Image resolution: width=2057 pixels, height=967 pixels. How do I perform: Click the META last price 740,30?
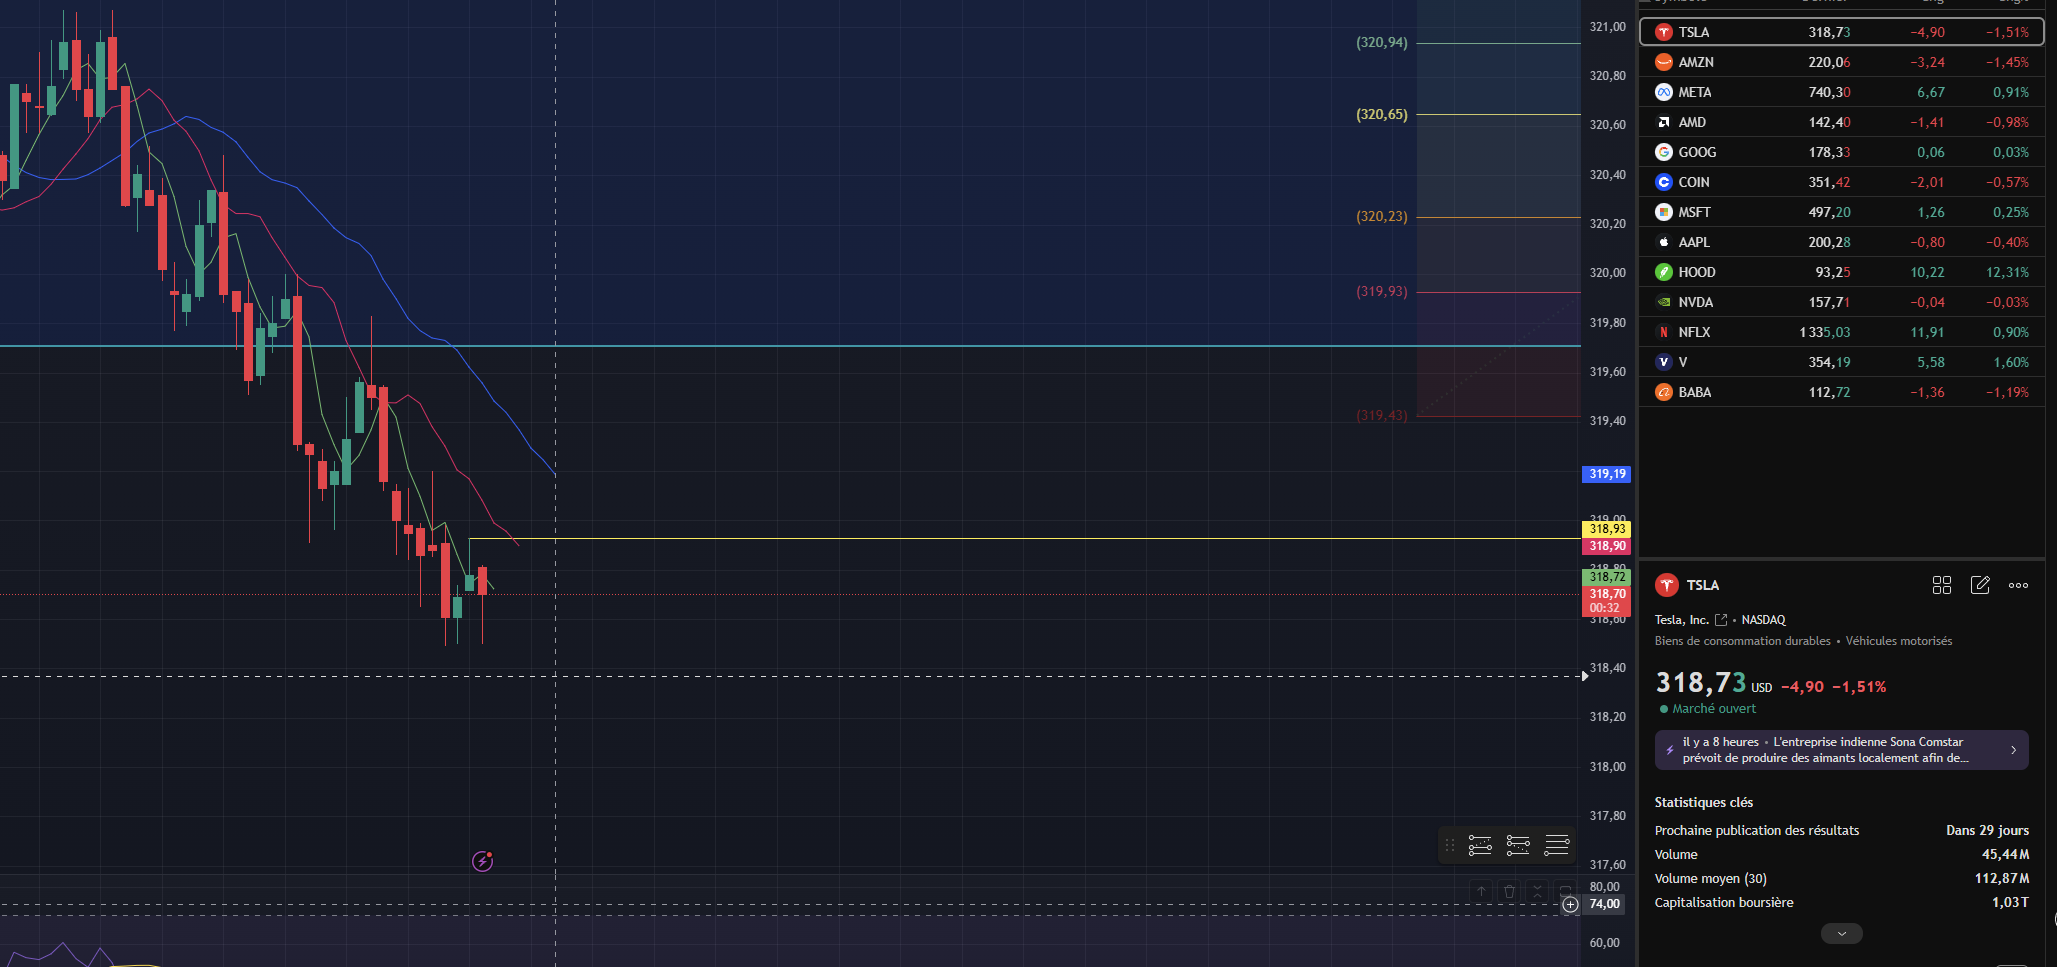(1829, 92)
